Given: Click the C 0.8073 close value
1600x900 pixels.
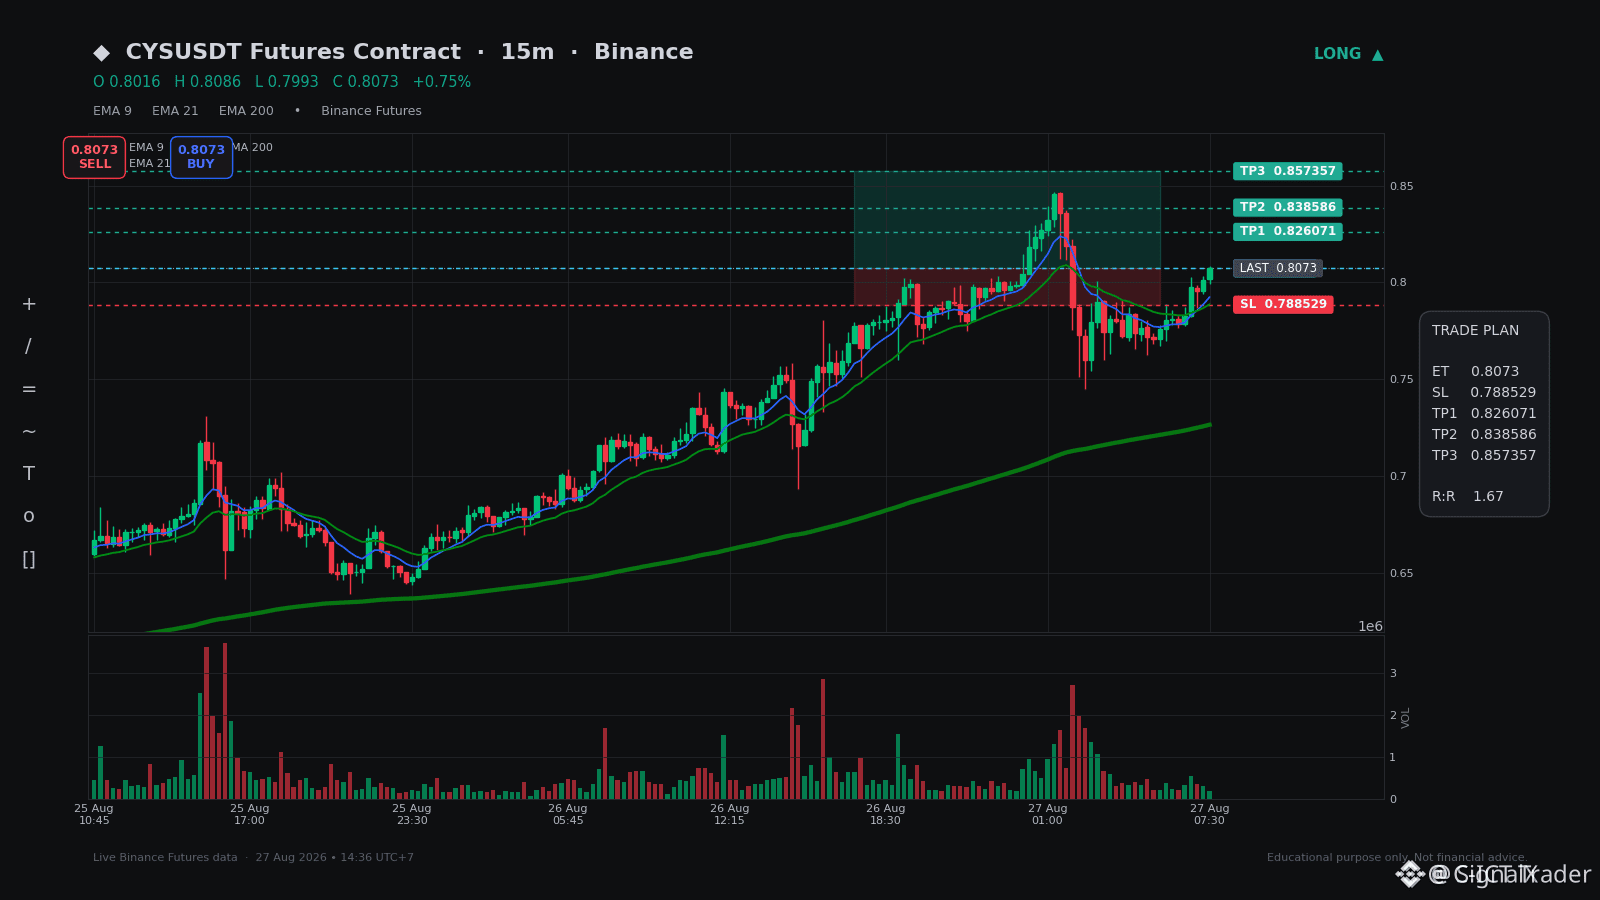Looking at the screenshot, I should (x=365, y=82).
